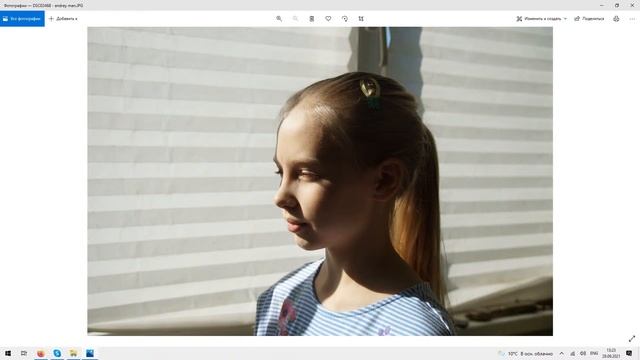Open the network tray icon
The height and width of the screenshot is (360, 640).
click(573, 353)
